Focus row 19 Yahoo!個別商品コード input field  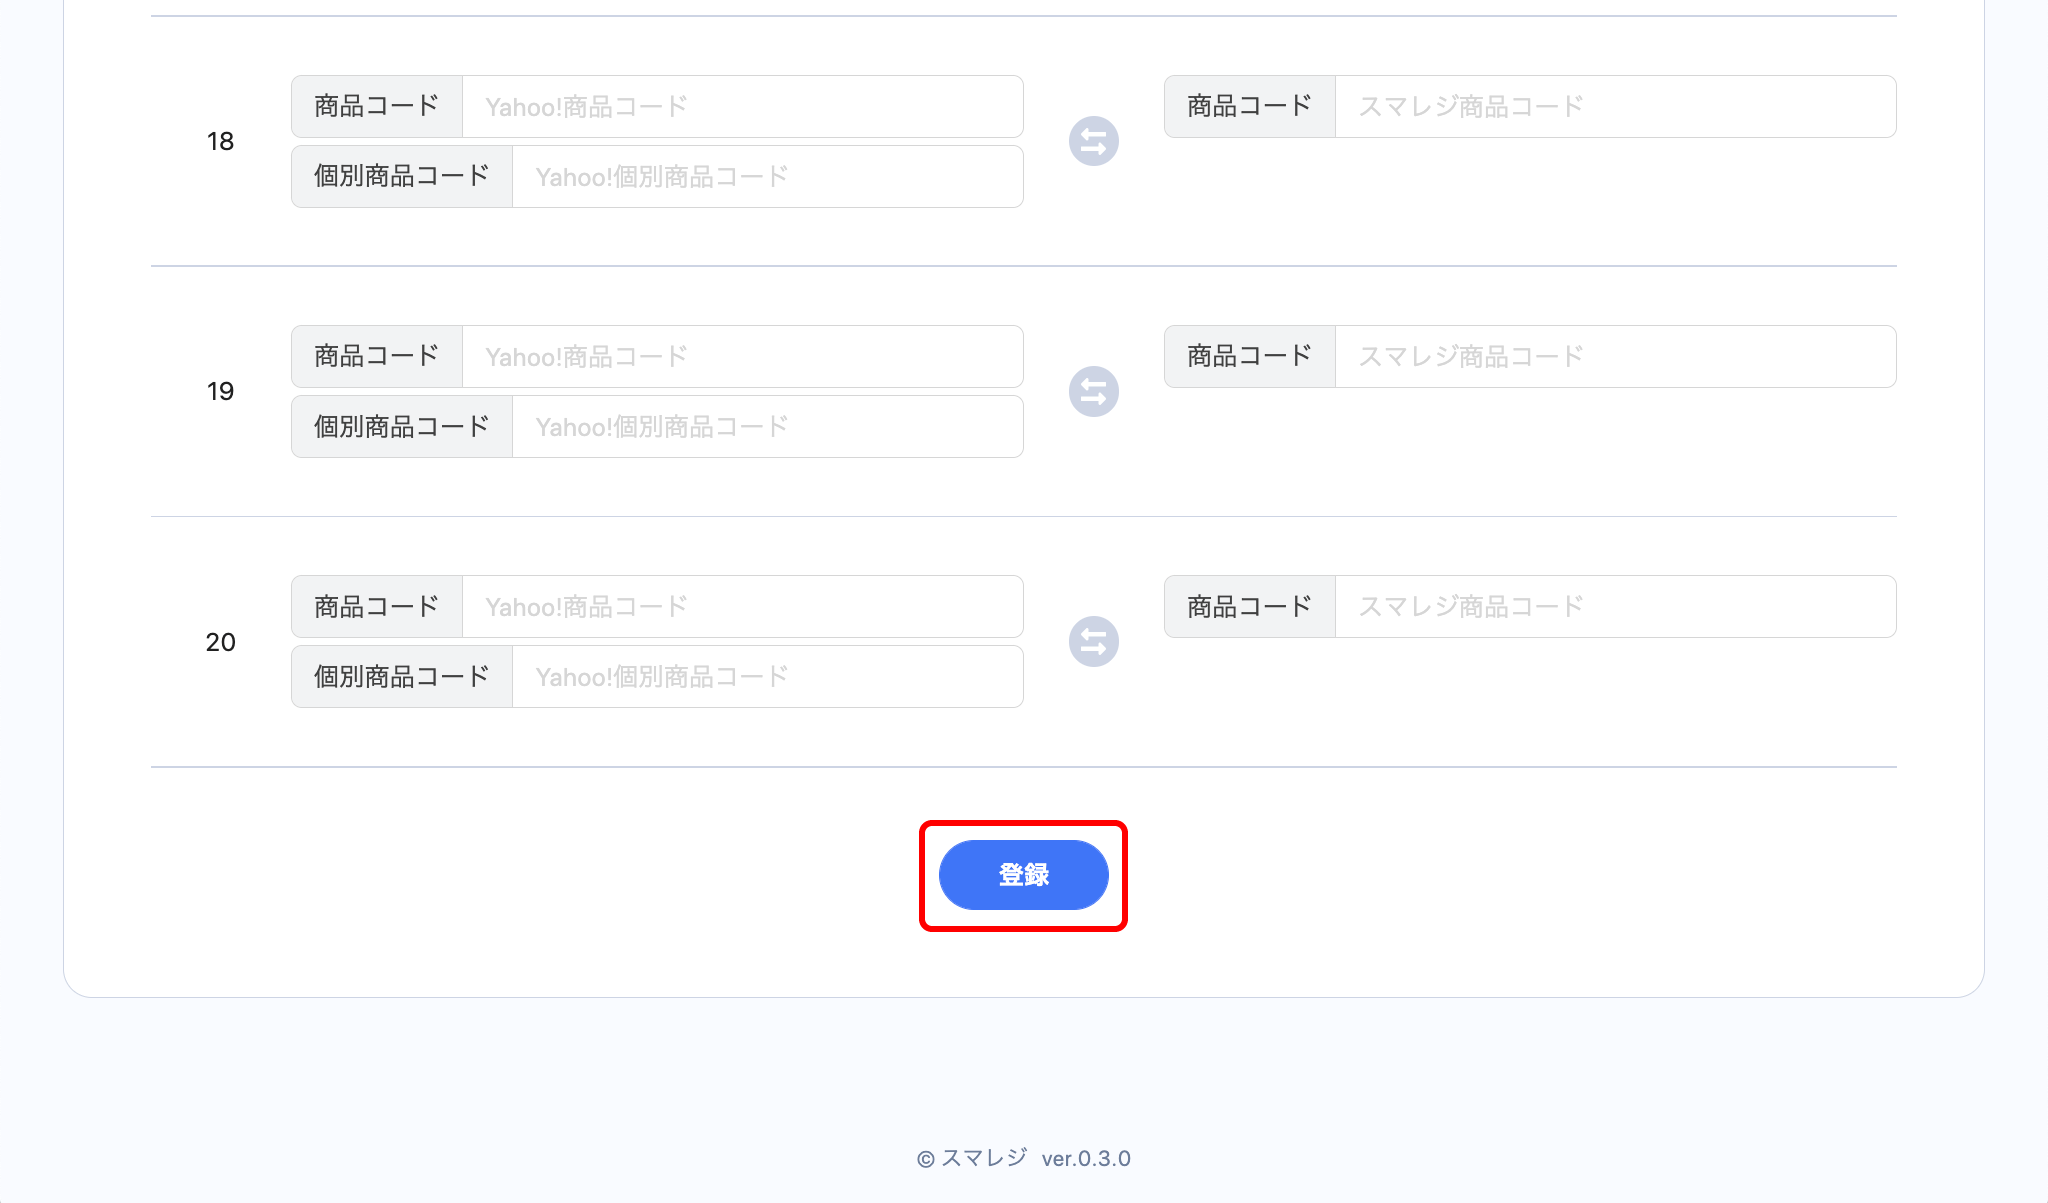pos(767,427)
